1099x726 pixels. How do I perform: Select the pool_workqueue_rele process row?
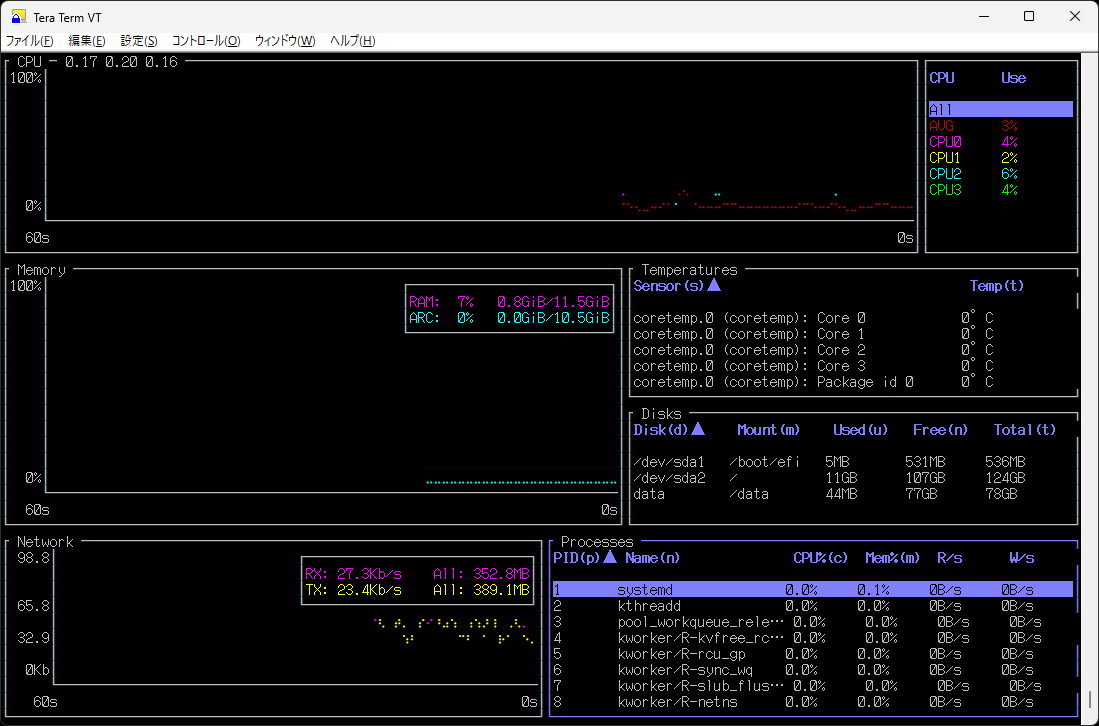point(813,622)
